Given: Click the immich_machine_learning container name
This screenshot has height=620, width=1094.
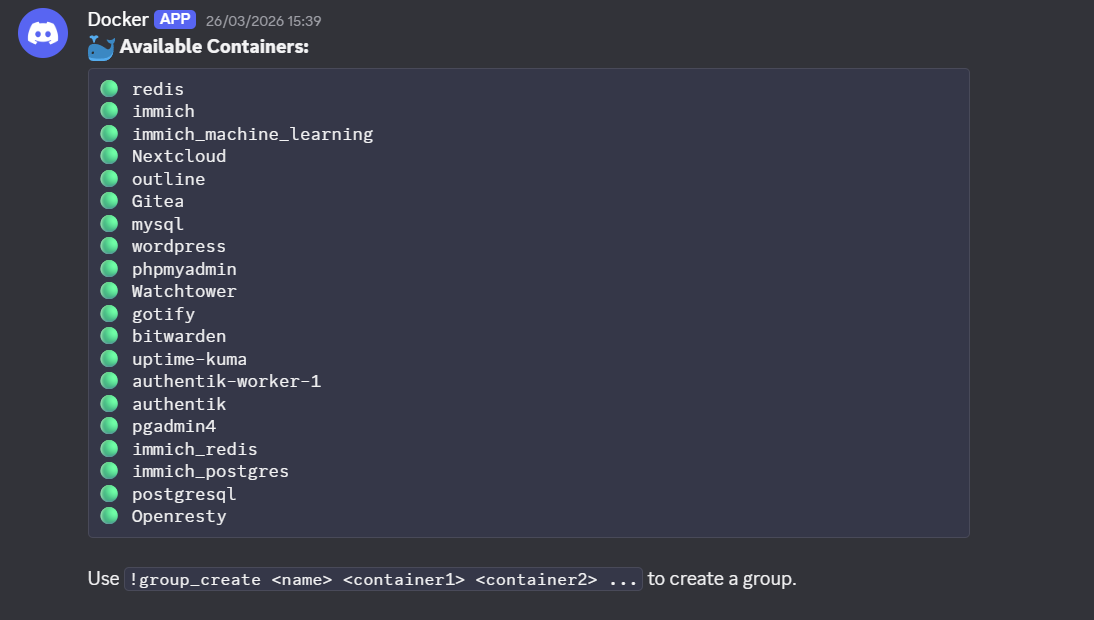Looking at the screenshot, I should (x=252, y=134).
